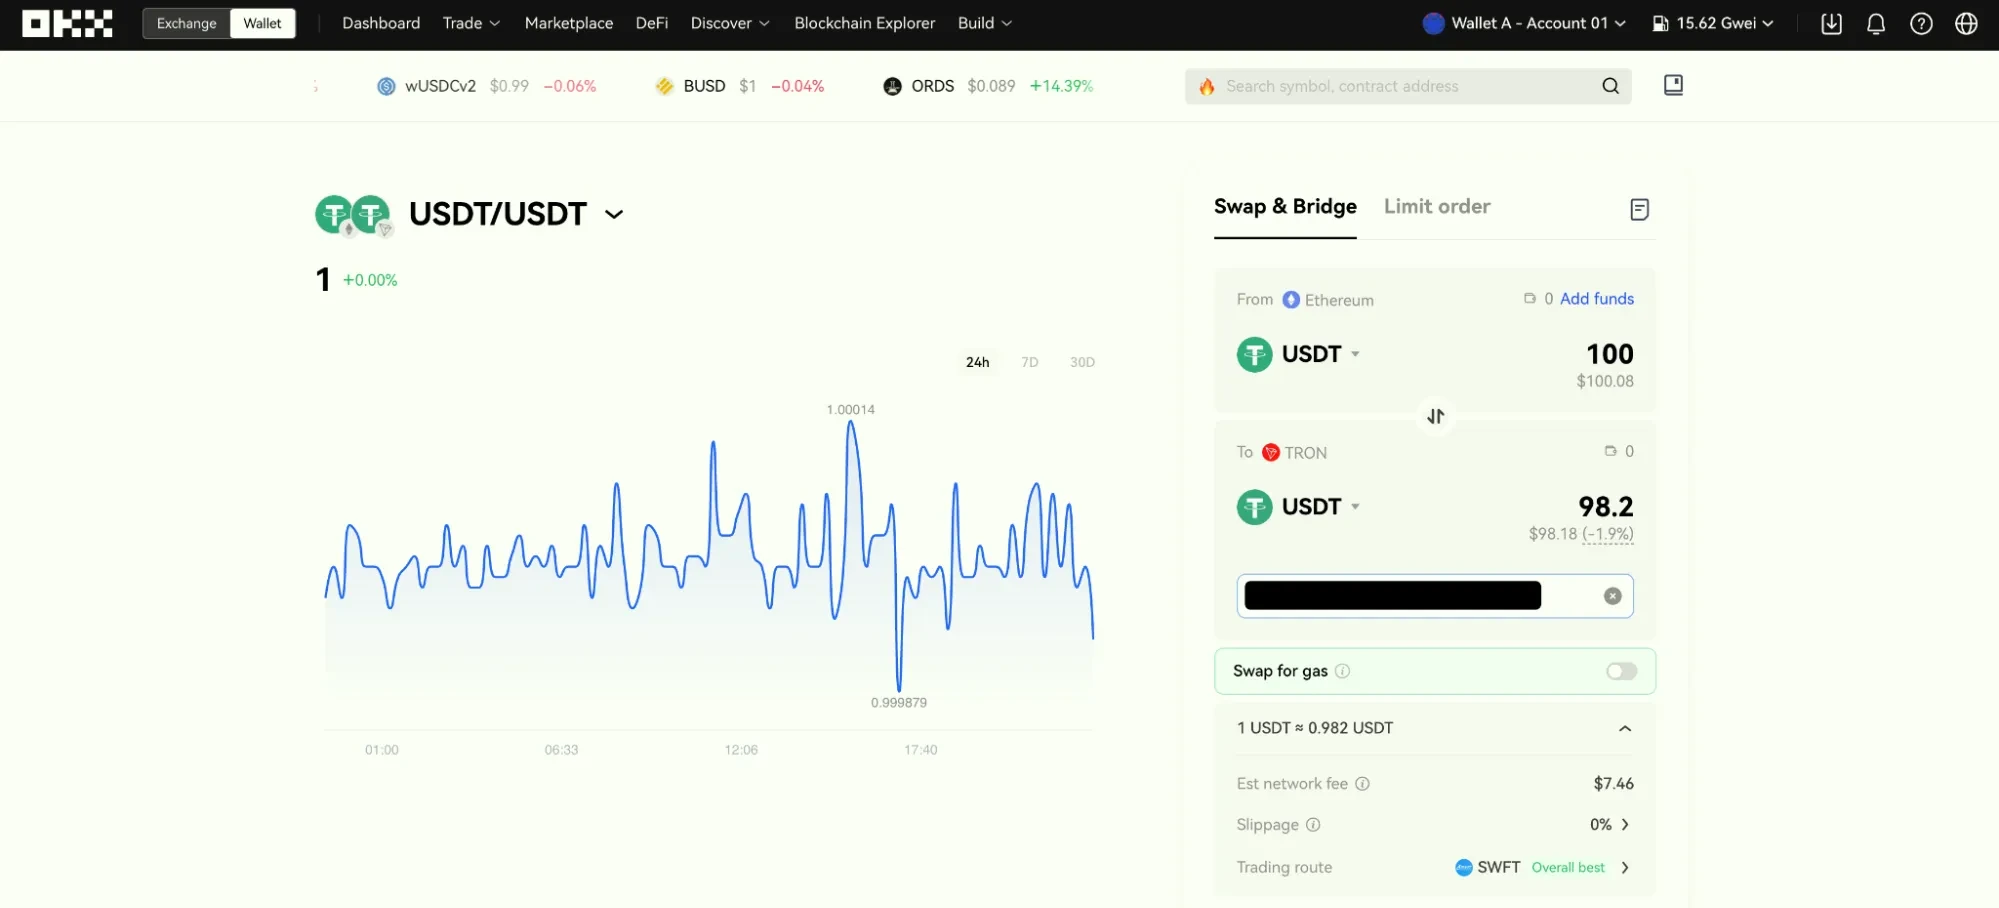
Task: Click the From USDT token icon
Action: pyautogui.click(x=1254, y=355)
